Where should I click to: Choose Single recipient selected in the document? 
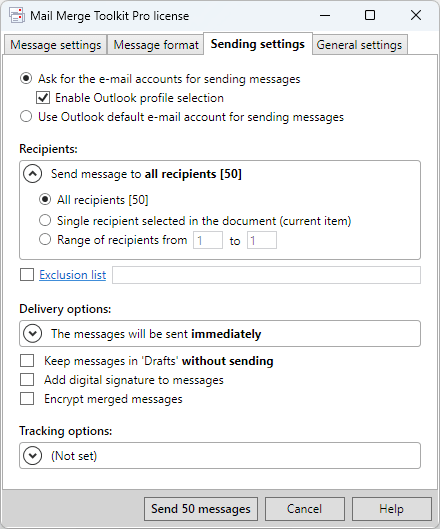coord(45,221)
